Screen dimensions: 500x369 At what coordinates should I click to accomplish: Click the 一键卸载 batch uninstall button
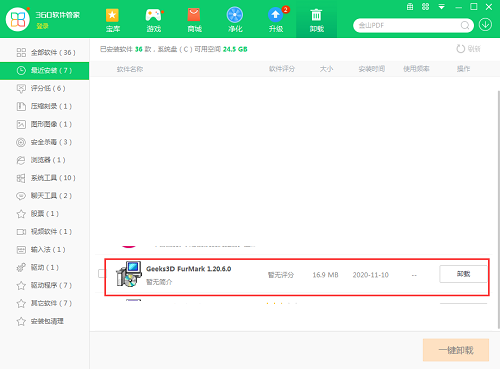tap(456, 350)
